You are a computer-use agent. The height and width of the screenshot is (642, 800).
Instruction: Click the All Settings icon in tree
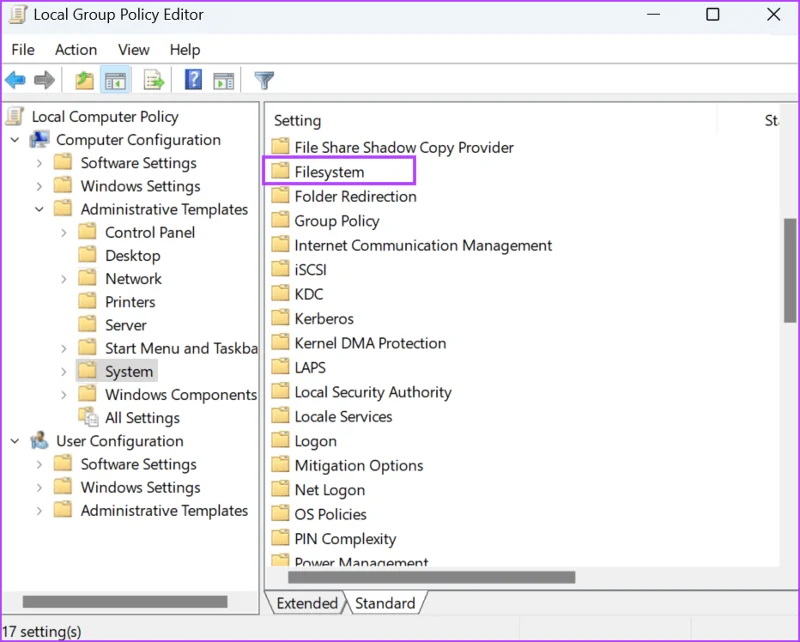(x=88, y=417)
